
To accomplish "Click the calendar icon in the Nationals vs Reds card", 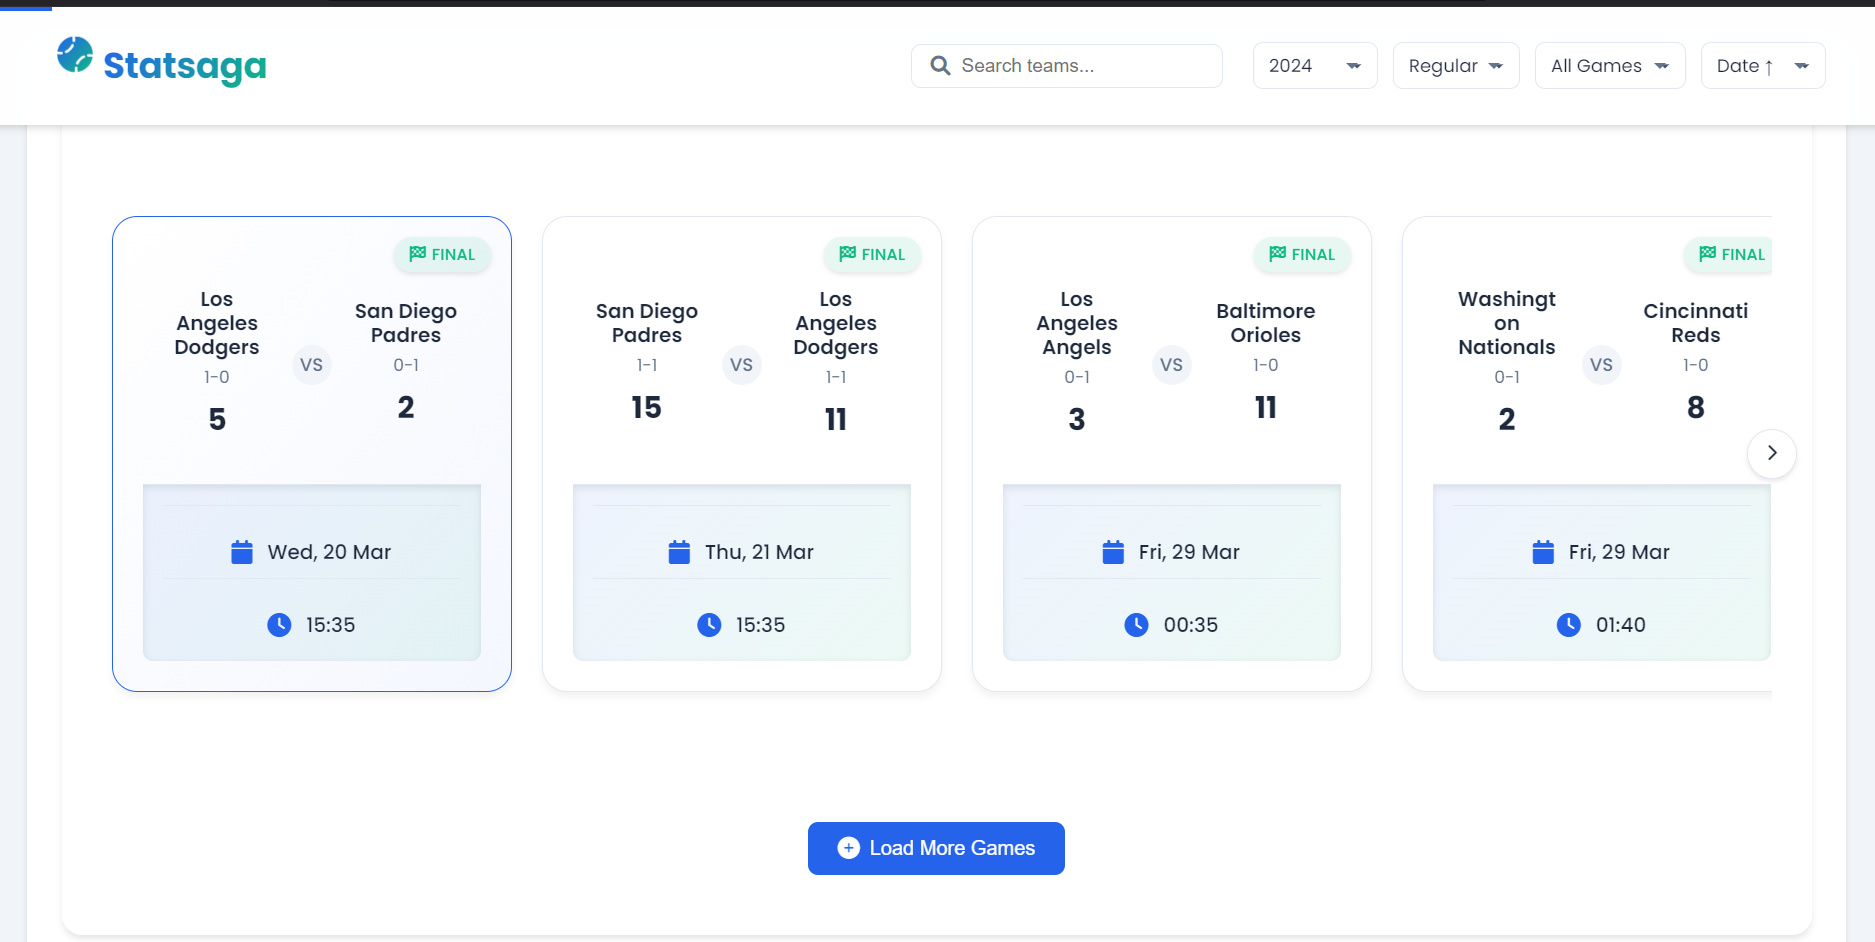I will 1543,552.
